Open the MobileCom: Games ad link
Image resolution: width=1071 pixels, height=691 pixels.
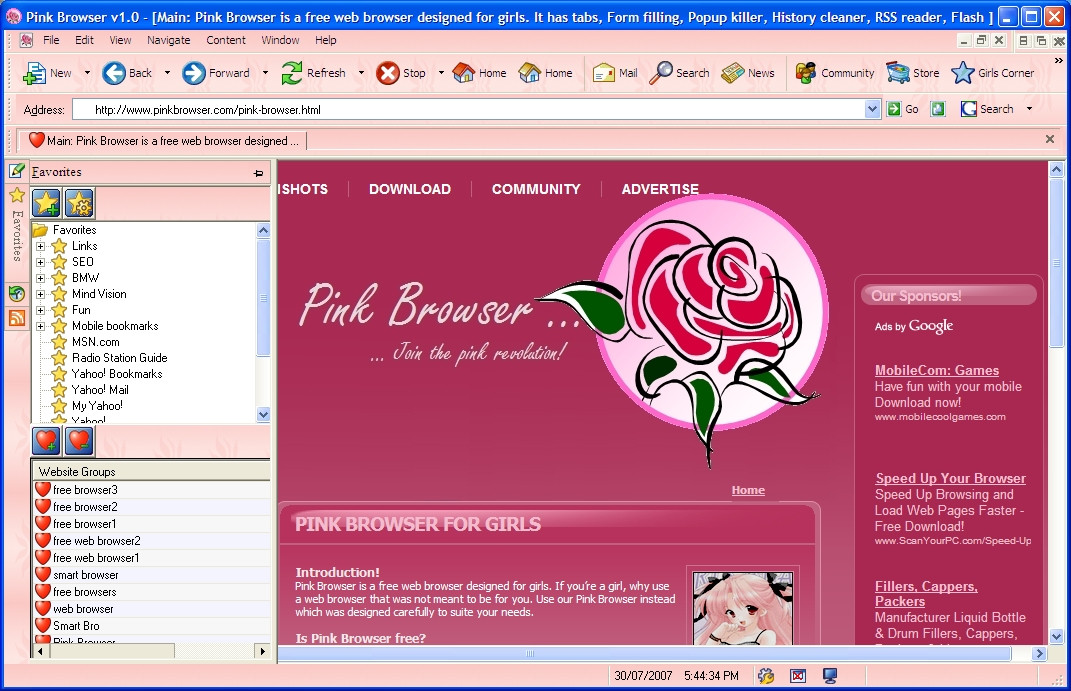937,370
